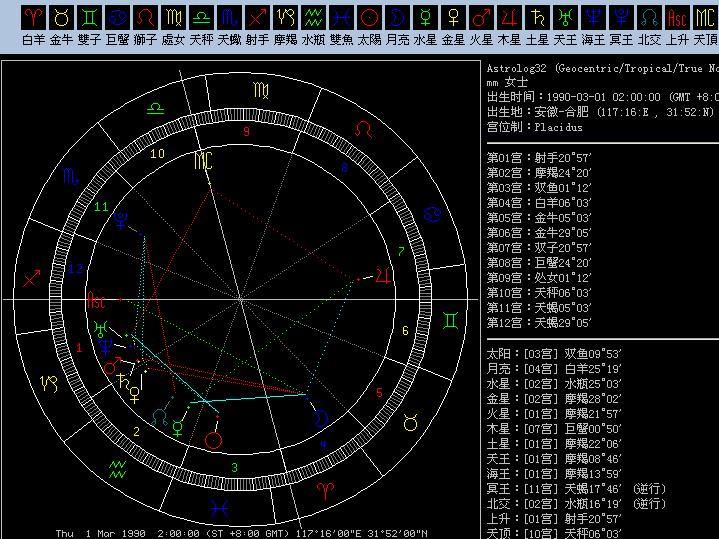This screenshot has height=539, width=719.
Task: Click the row '第04宫:白羊06°03''
Action: click(x=539, y=203)
